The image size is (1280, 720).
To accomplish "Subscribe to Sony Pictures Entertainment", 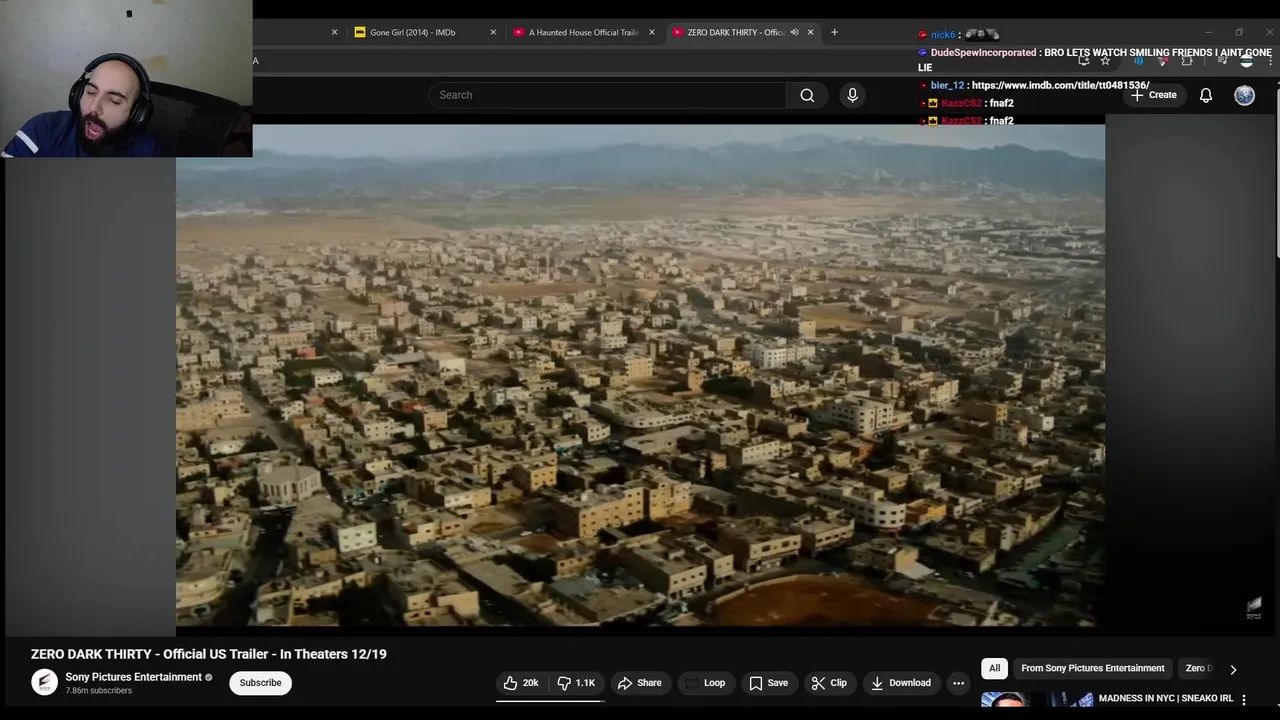I will point(260,683).
